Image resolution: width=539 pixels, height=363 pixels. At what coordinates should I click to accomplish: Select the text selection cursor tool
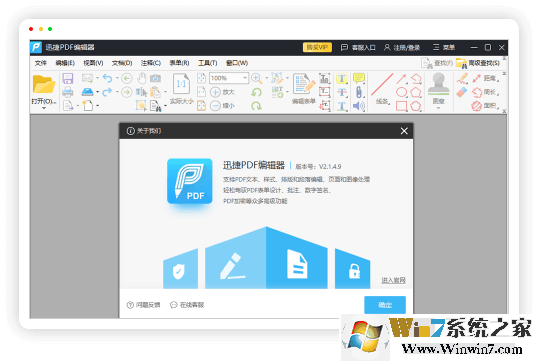(141, 92)
